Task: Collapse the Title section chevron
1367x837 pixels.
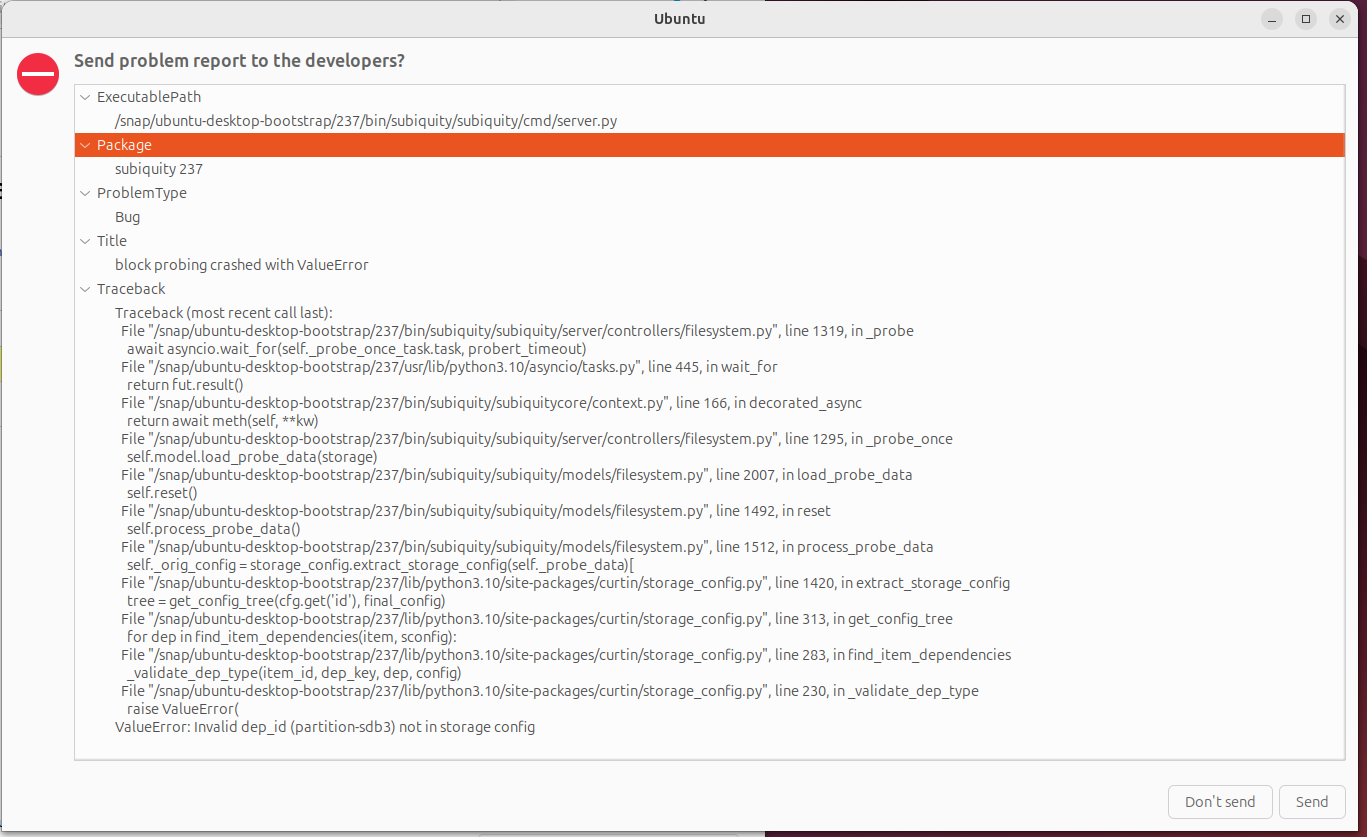Action: point(85,241)
